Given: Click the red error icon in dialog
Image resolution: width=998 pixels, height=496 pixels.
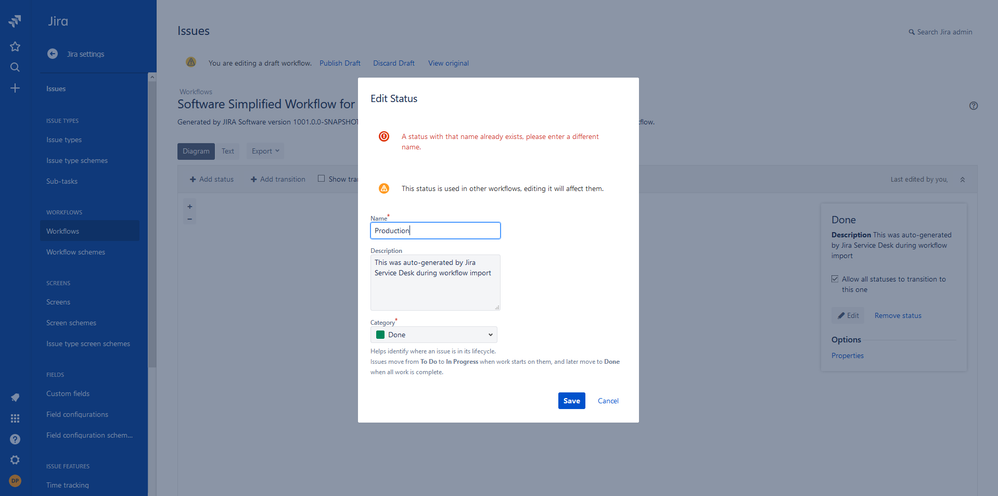Looking at the screenshot, I should point(384,136).
